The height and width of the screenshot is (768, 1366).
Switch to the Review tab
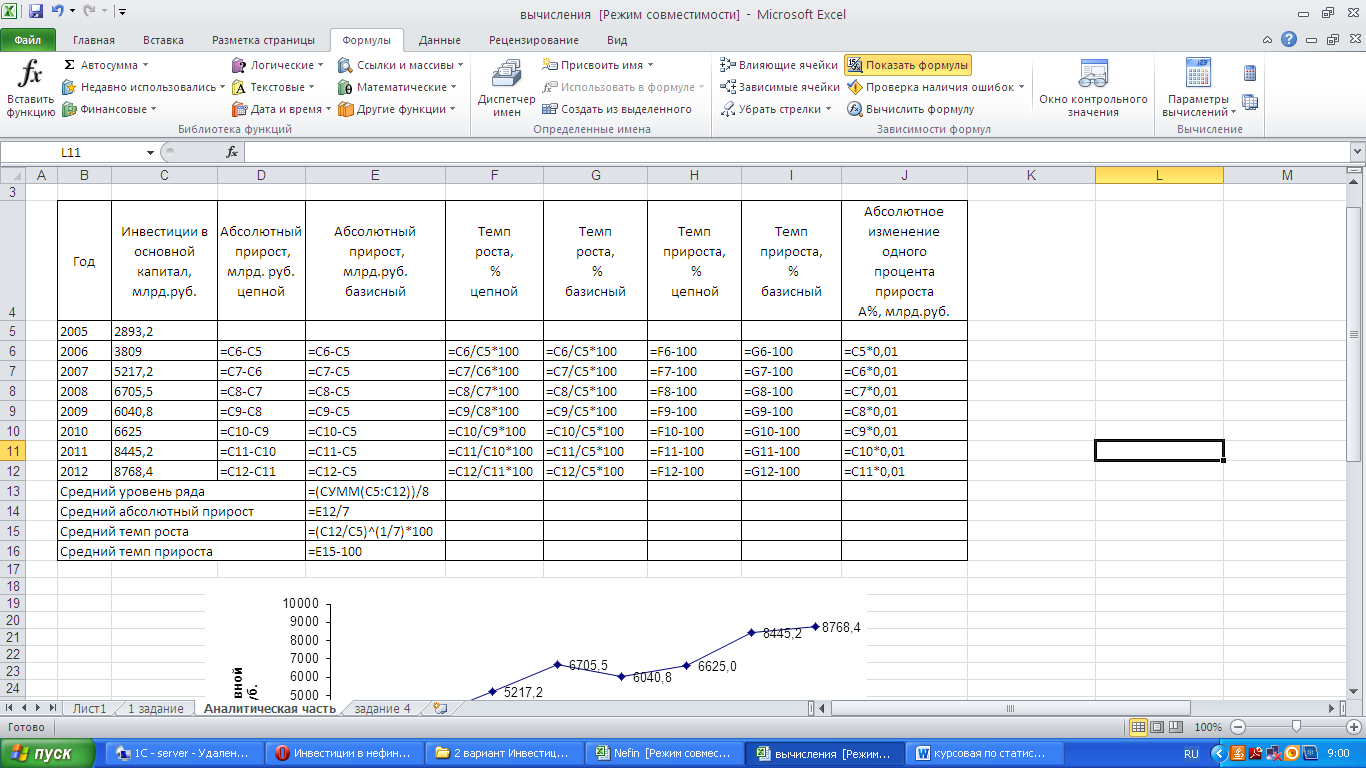pos(534,40)
